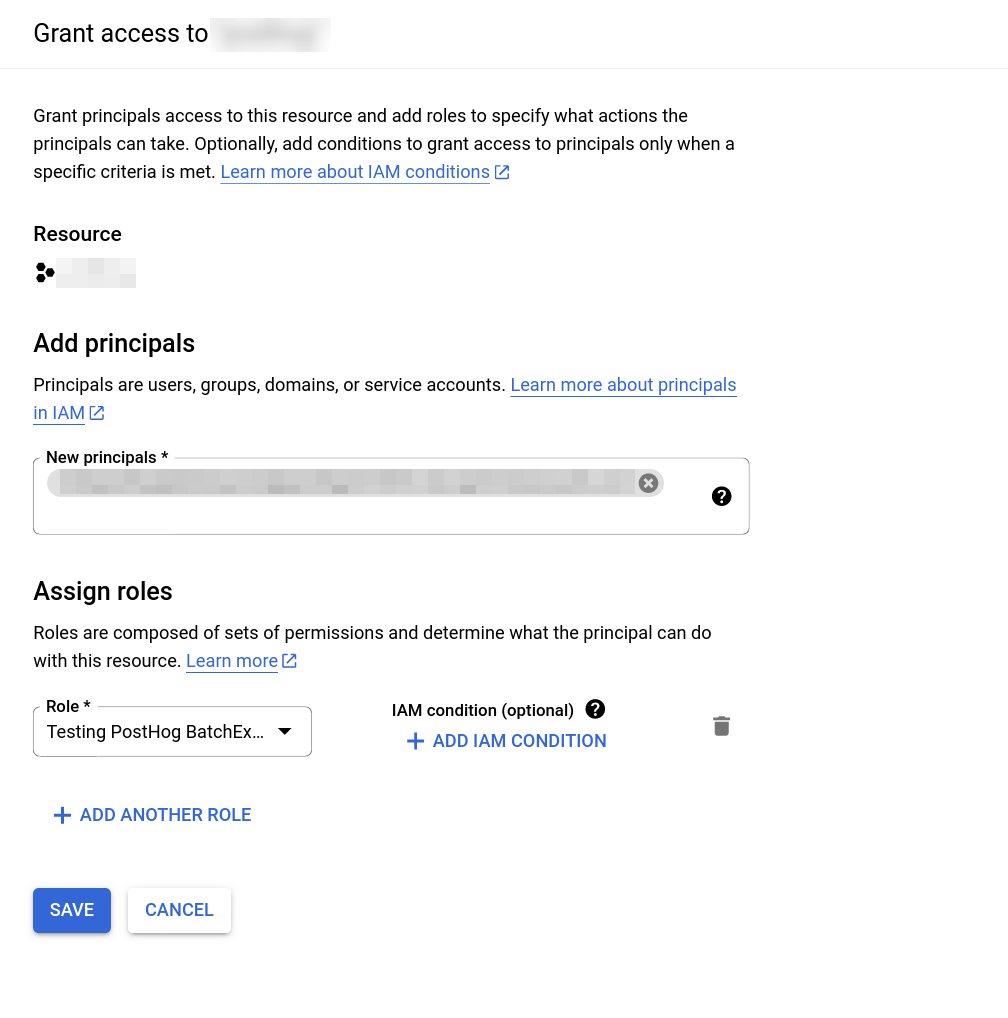The width and height of the screenshot is (1008, 1018).
Task: Open Learn more about principals in IAM
Action: [x=623, y=384]
